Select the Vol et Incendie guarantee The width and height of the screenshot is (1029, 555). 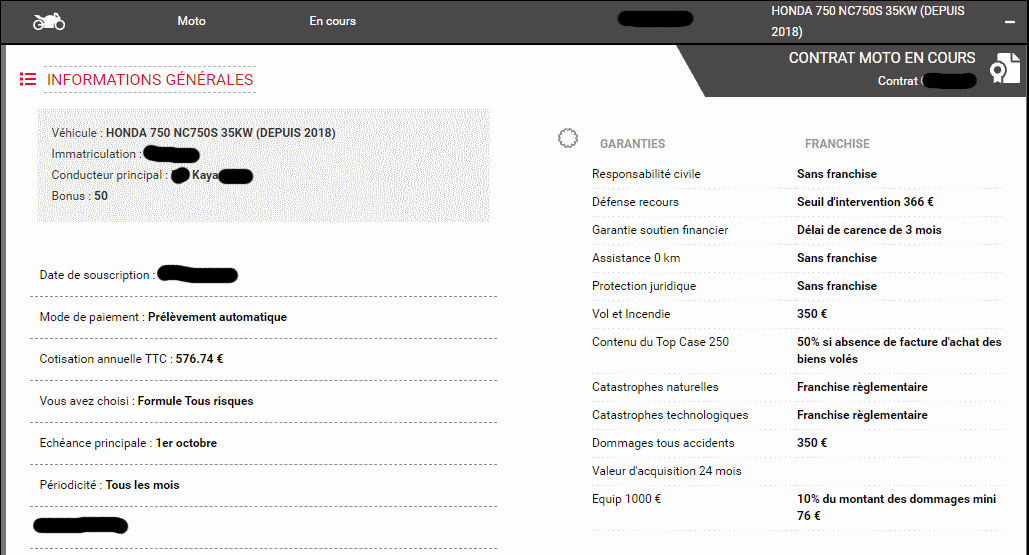631,314
